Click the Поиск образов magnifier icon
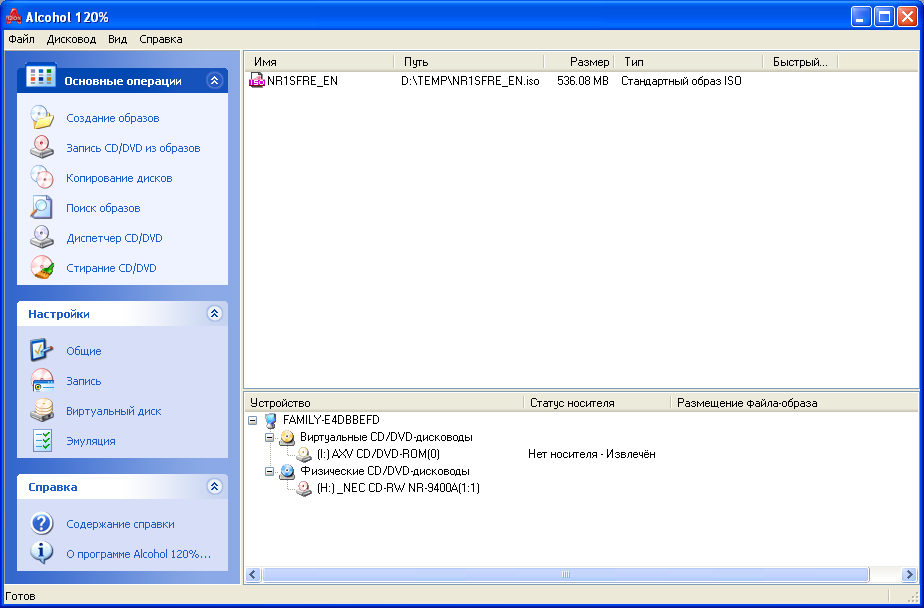The width and height of the screenshot is (924, 608). [42, 208]
